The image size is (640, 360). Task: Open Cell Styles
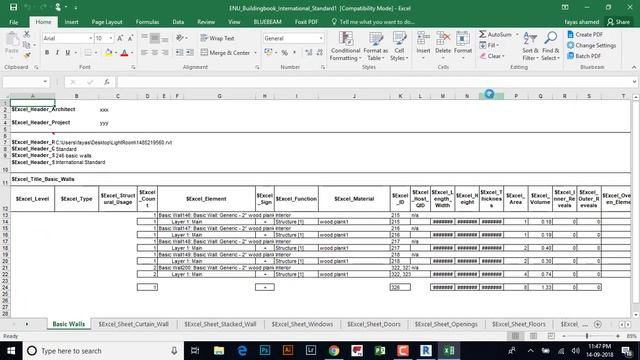399,46
